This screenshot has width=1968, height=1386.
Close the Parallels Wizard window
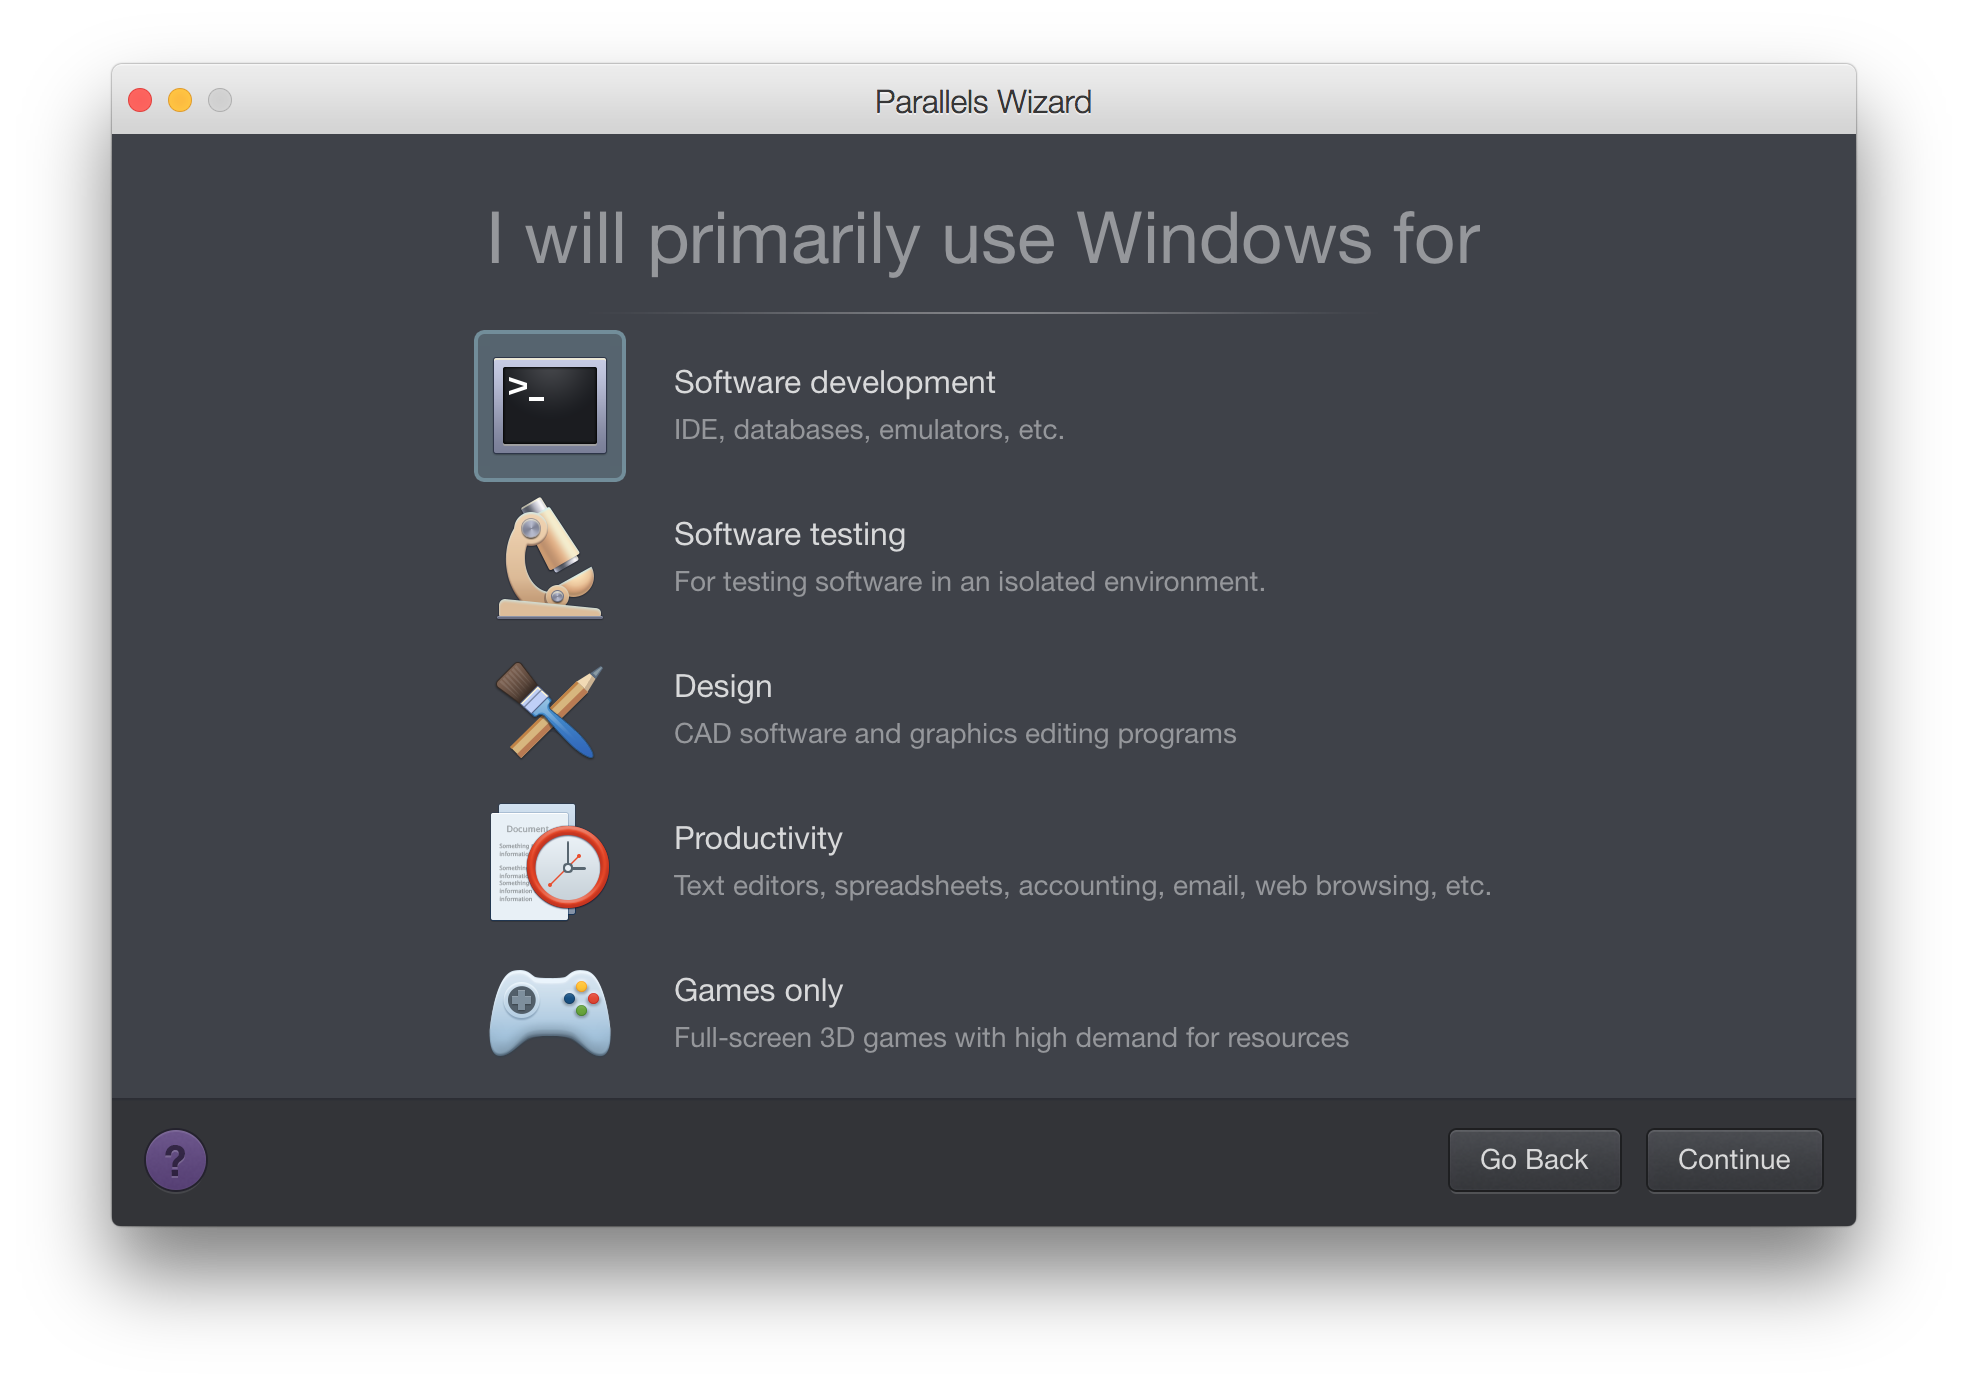pos(140,100)
